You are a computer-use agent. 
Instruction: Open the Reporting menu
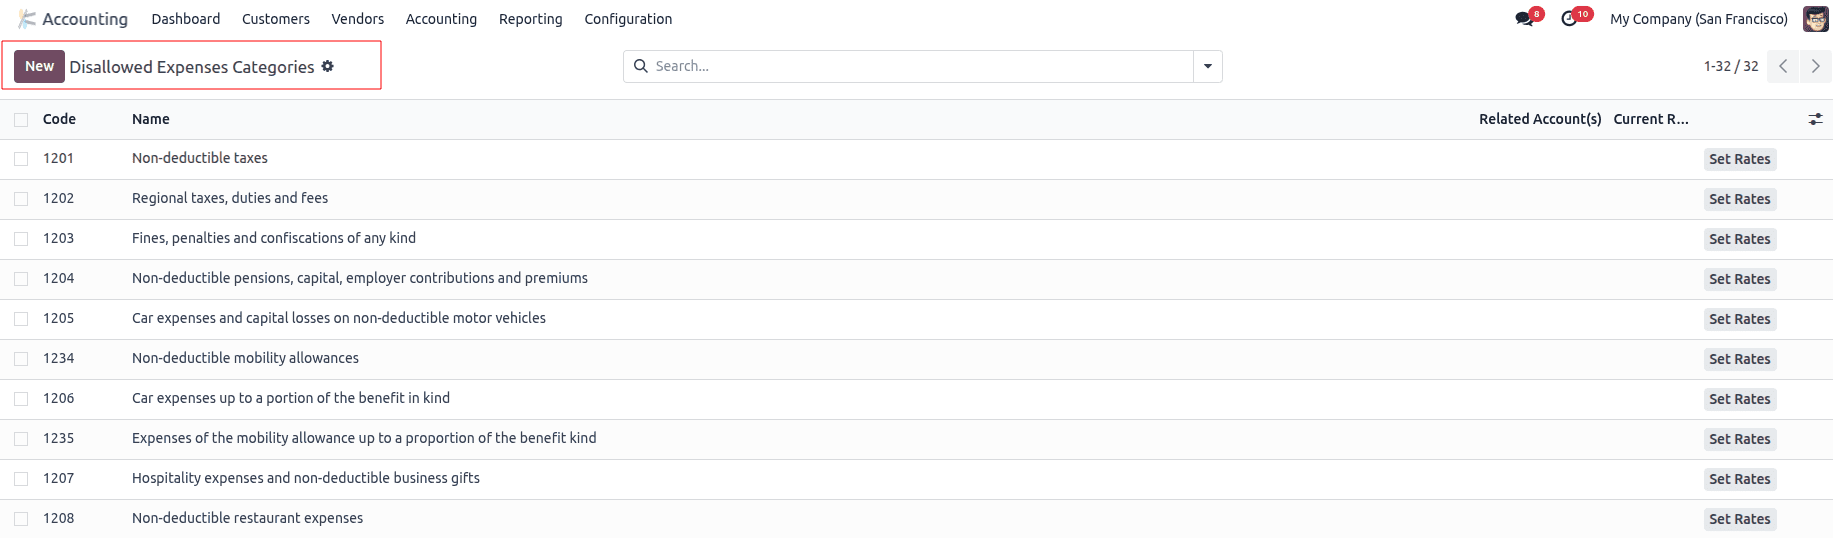tap(530, 19)
